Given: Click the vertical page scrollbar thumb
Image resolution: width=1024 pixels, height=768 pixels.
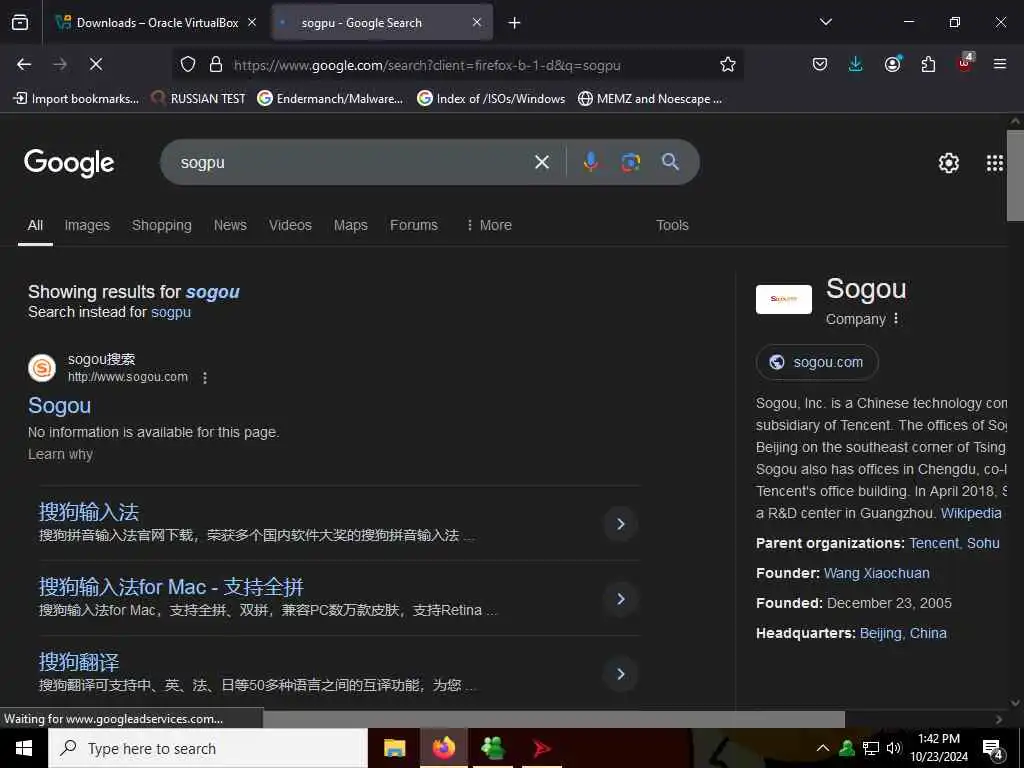Looking at the screenshot, I should (x=1015, y=175).
